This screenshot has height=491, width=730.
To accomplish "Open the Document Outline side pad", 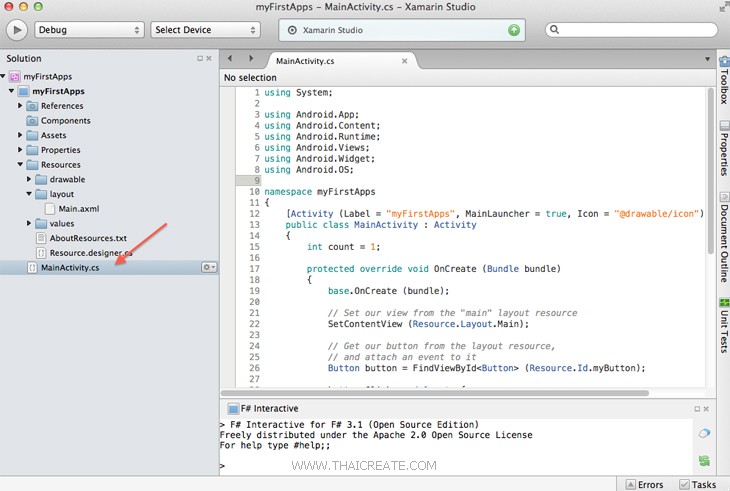I will [x=724, y=237].
